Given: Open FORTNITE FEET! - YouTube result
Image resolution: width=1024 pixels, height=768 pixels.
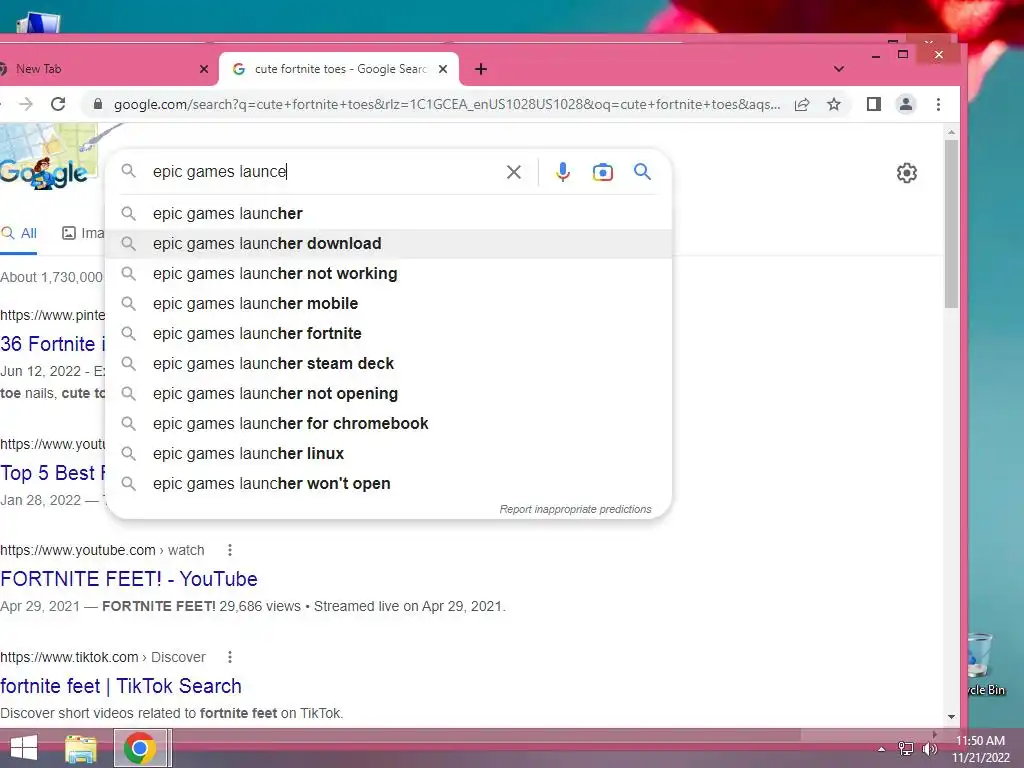Looking at the screenshot, I should click(129, 579).
